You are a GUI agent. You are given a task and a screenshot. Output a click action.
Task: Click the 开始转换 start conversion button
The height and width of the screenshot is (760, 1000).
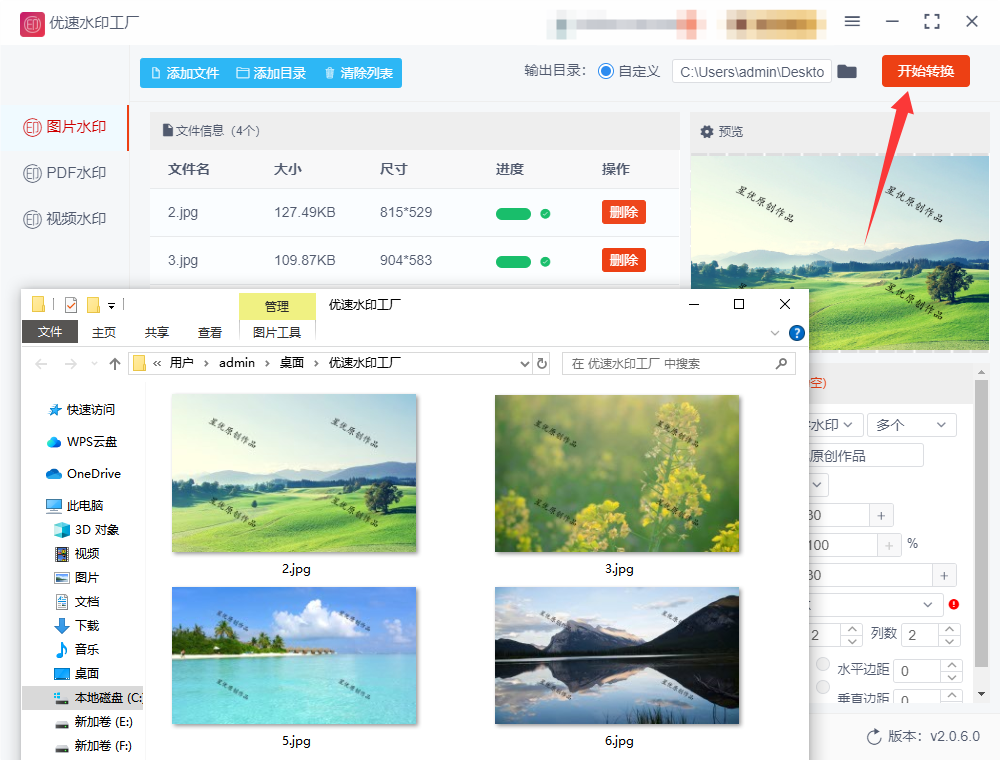click(x=925, y=71)
